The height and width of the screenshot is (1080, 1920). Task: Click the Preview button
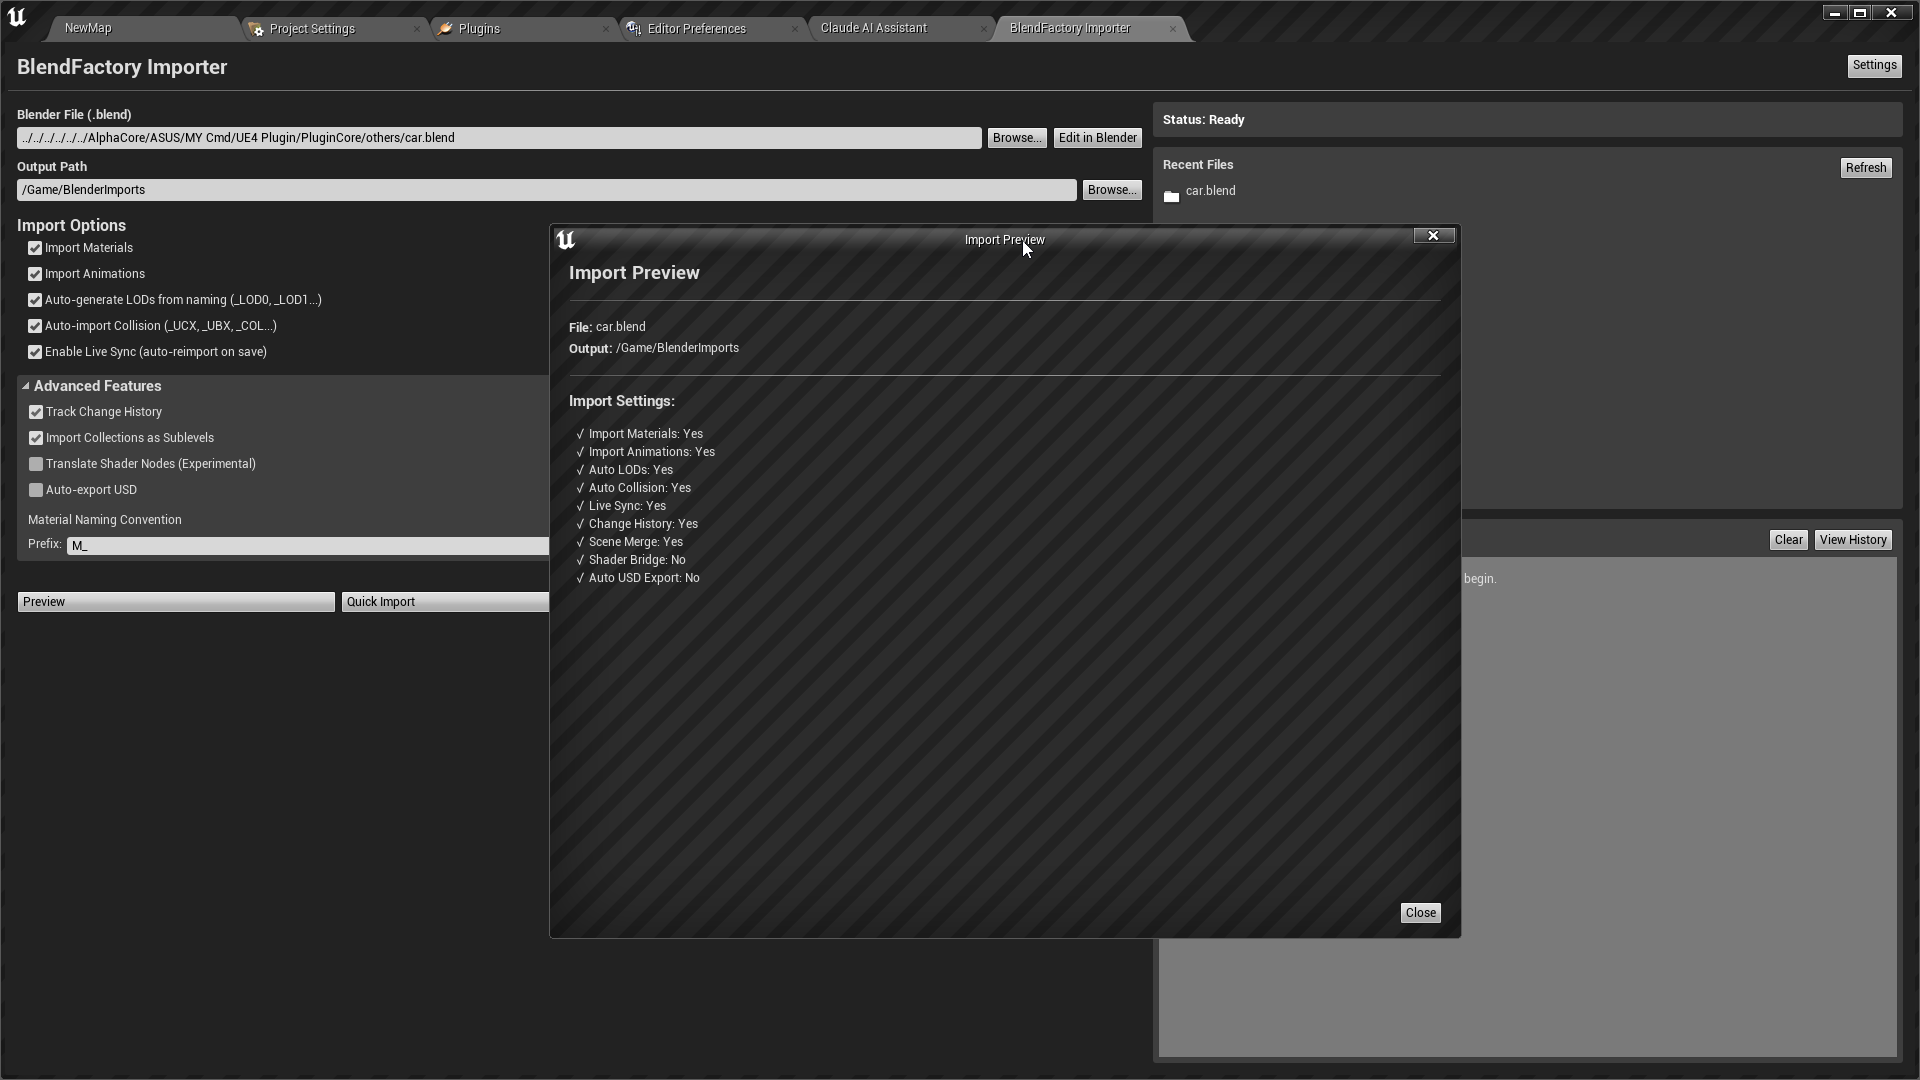(x=176, y=602)
